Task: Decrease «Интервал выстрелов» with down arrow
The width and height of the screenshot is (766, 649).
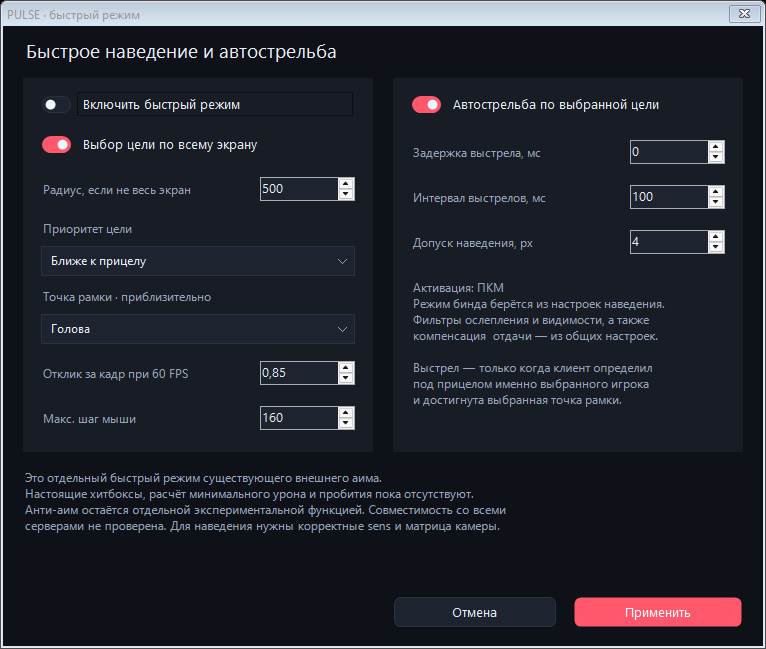Action: (716, 202)
